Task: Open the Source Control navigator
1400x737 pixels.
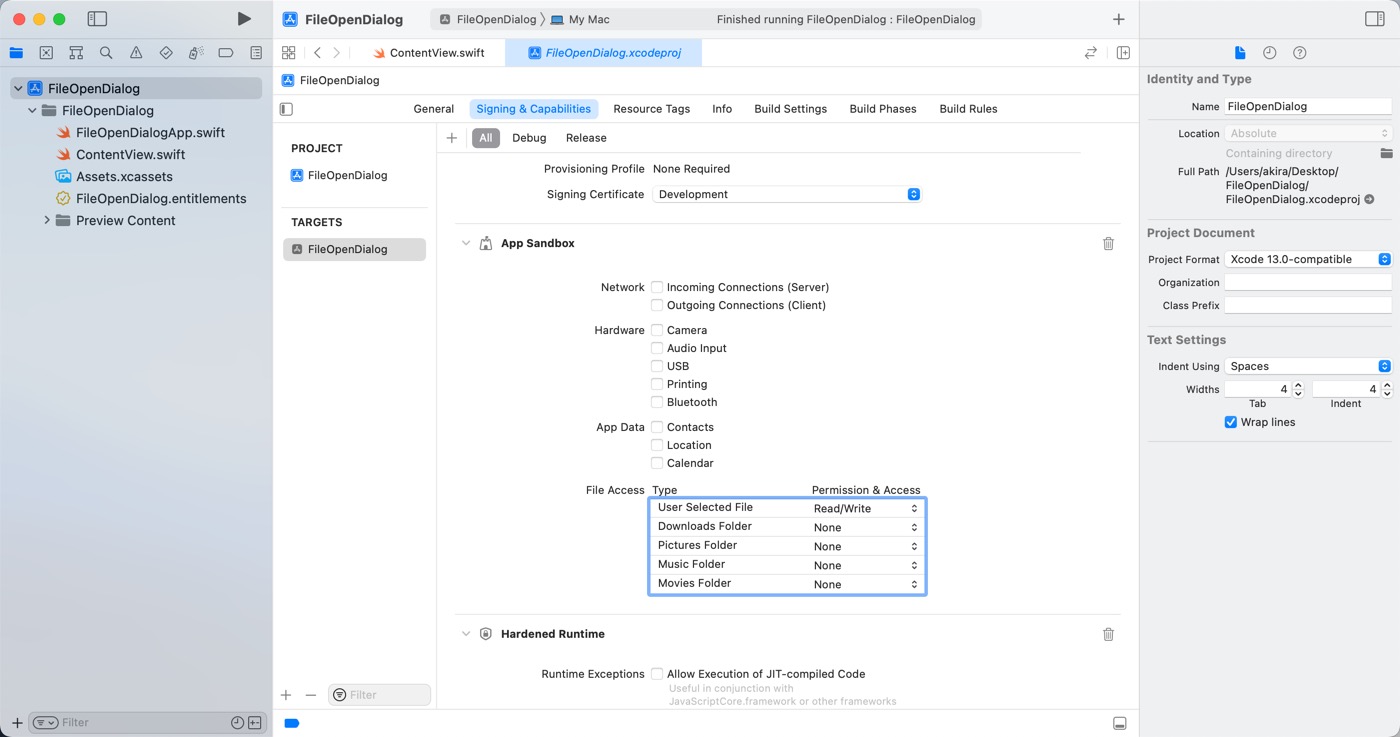Action: (x=46, y=53)
